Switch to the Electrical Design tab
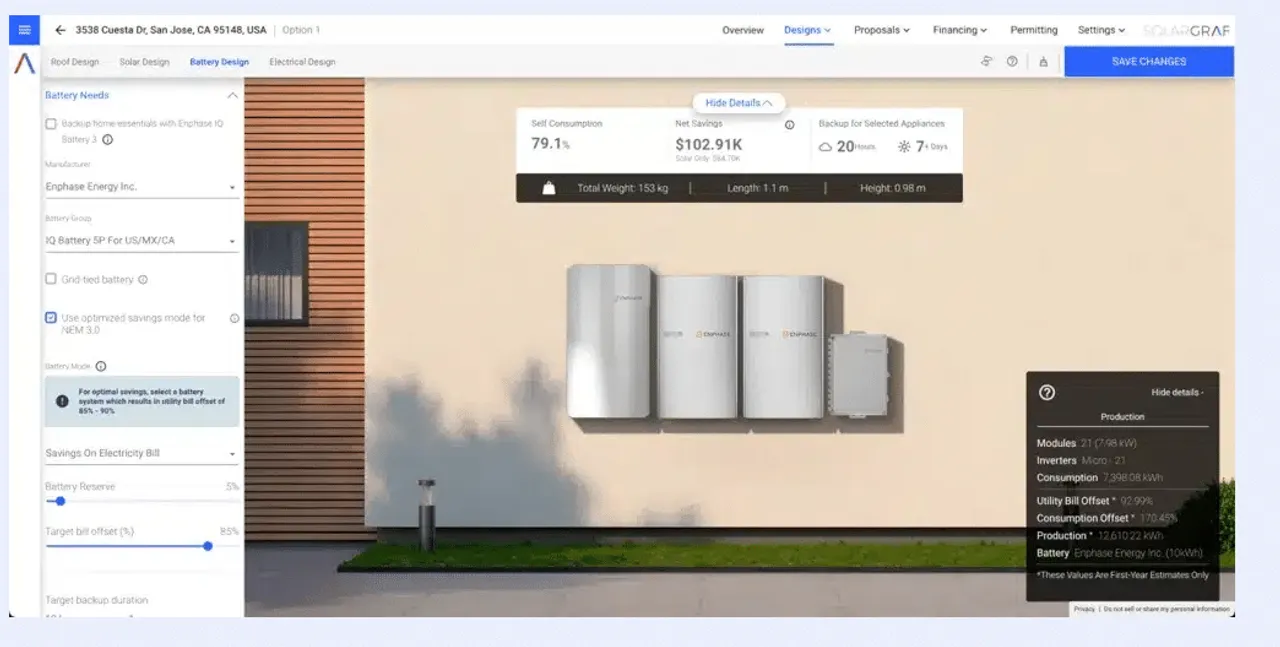1280x647 pixels. click(x=302, y=61)
